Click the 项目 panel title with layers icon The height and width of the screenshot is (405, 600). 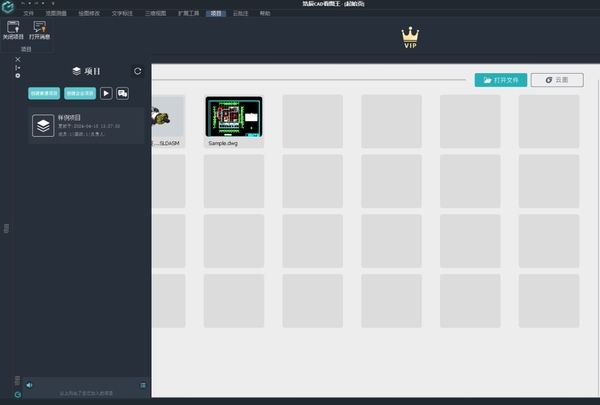coord(86,71)
